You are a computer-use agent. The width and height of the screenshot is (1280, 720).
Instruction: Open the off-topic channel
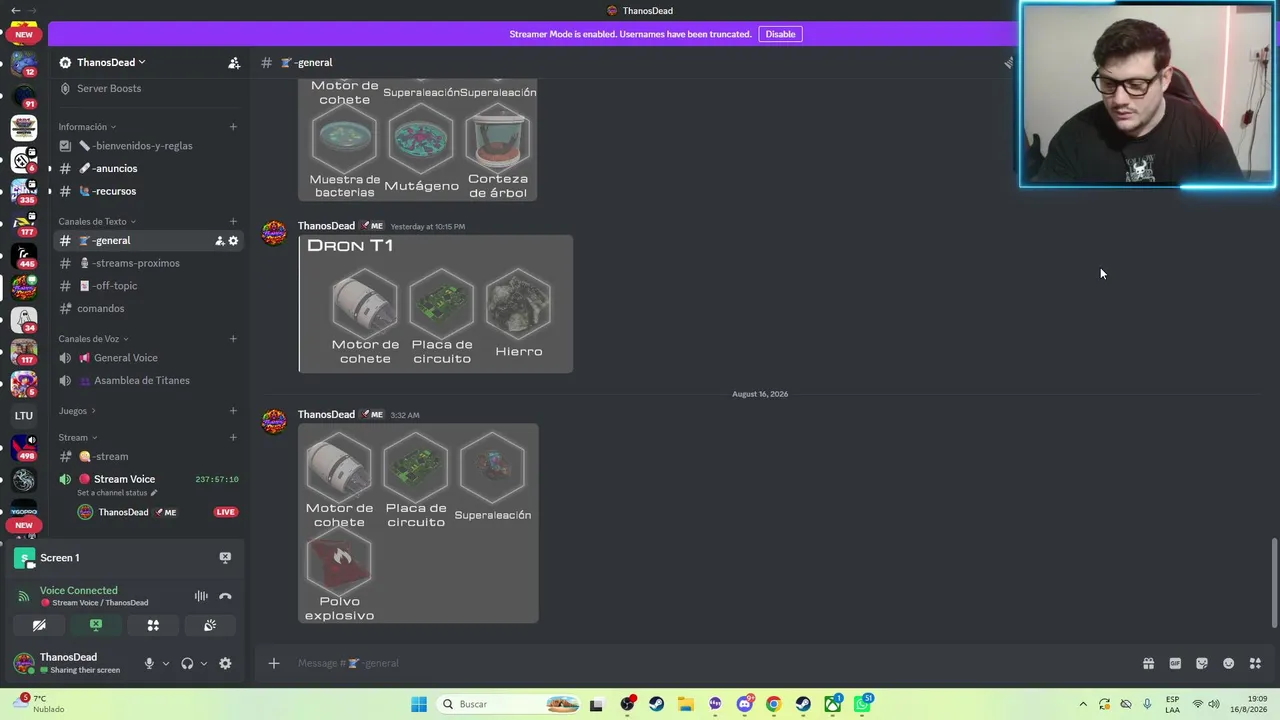[150, 286]
